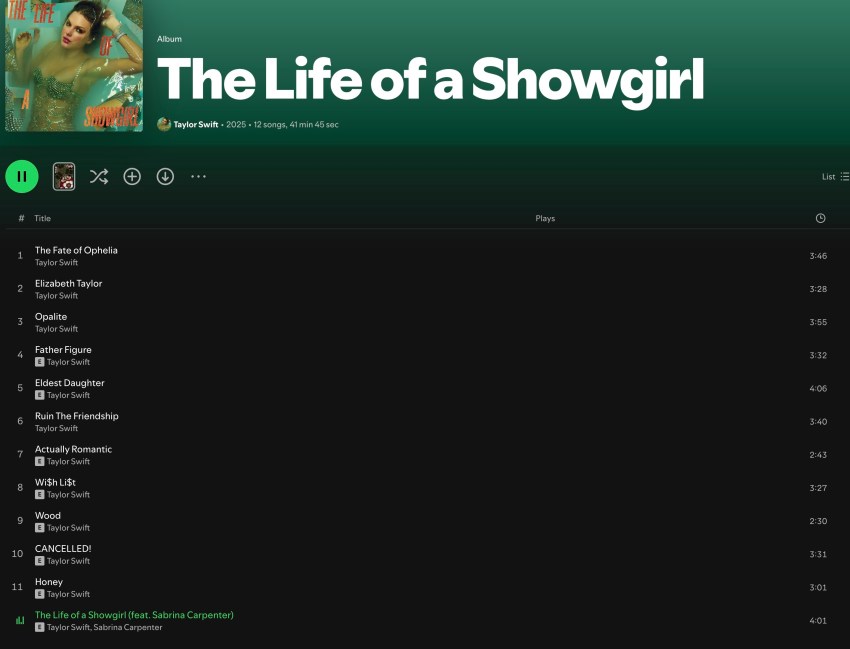Click the explicit badge on Wi$h Li$t
The width and height of the screenshot is (850, 649).
(40, 494)
